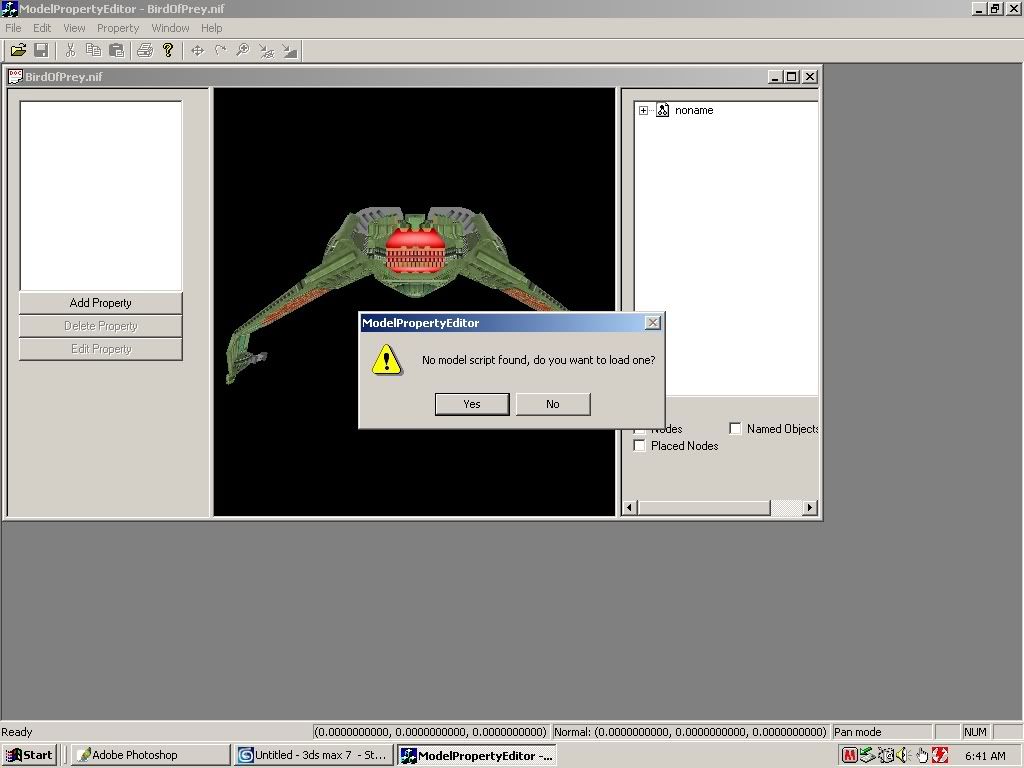Open the View menu

(x=74, y=28)
